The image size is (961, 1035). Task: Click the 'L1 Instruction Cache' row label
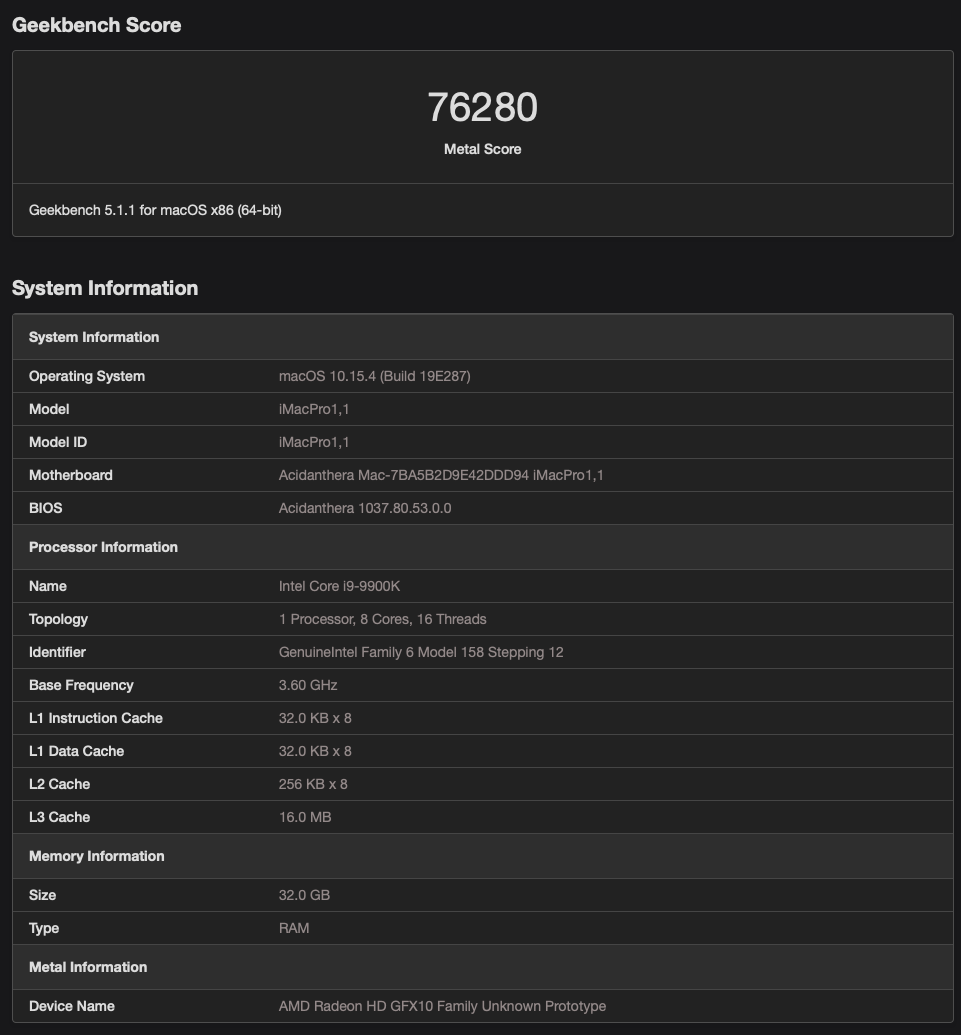96,718
